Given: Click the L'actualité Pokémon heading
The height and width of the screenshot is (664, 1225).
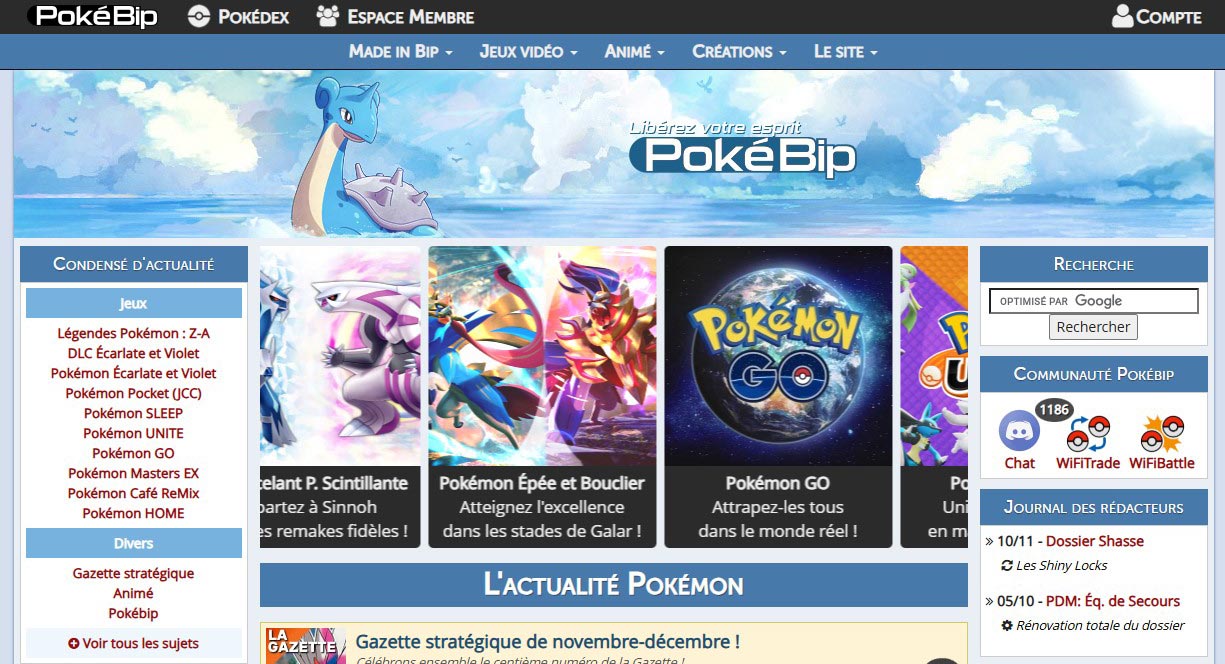Looking at the screenshot, I should (x=614, y=585).
